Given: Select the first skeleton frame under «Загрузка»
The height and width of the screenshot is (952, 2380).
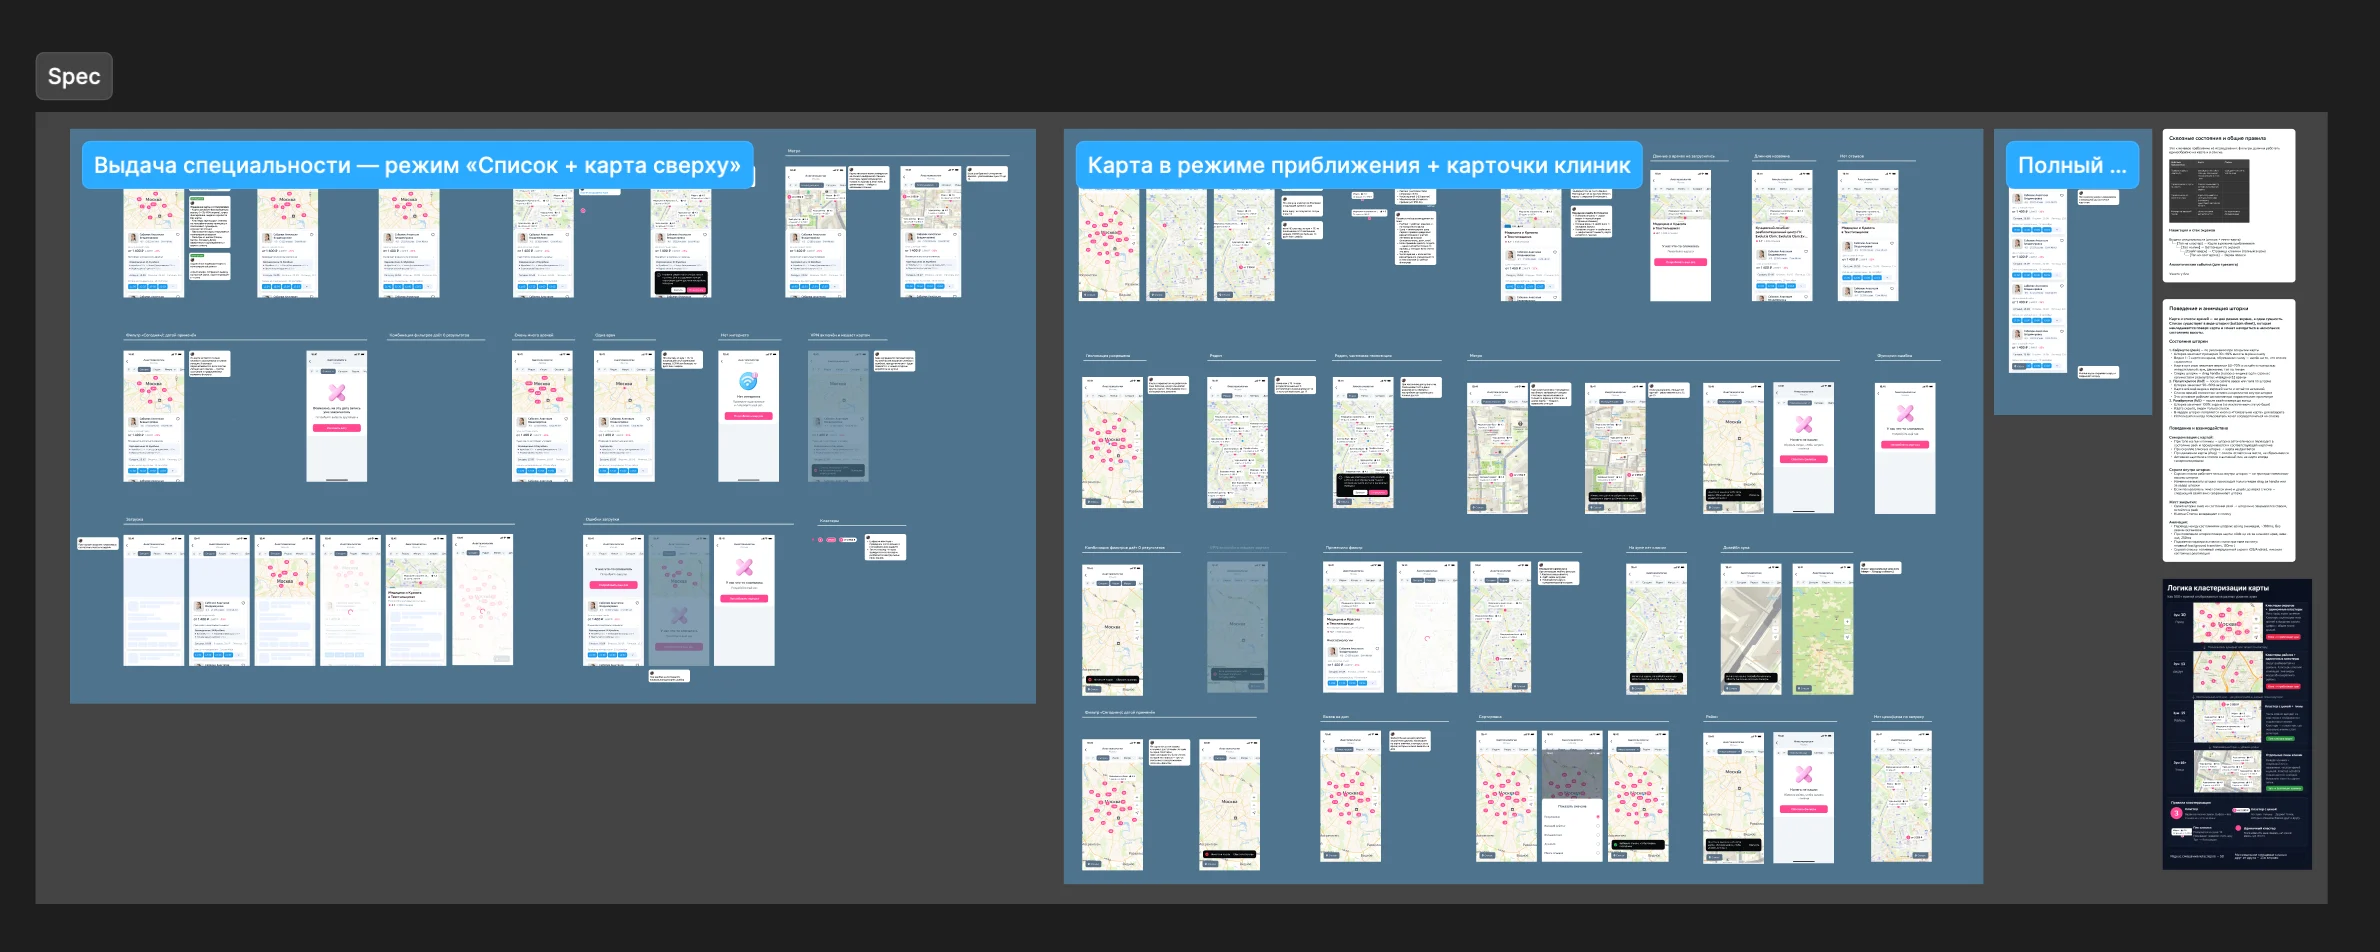Looking at the screenshot, I should [x=153, y=600].
